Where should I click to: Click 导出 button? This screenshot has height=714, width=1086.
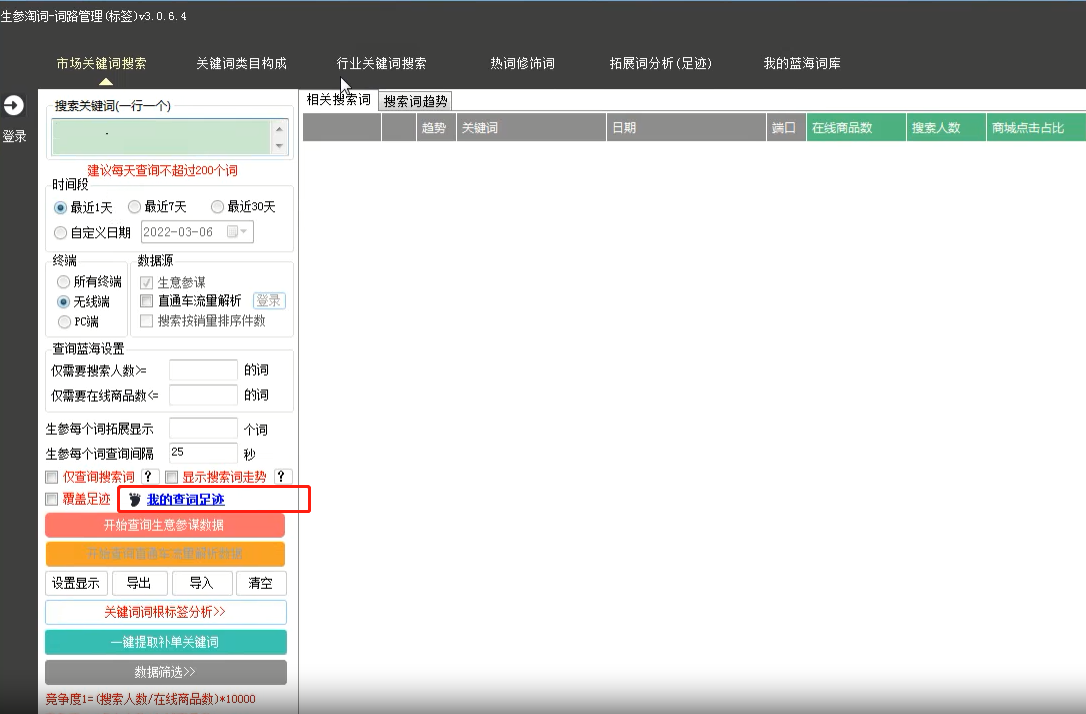[139, 583]
